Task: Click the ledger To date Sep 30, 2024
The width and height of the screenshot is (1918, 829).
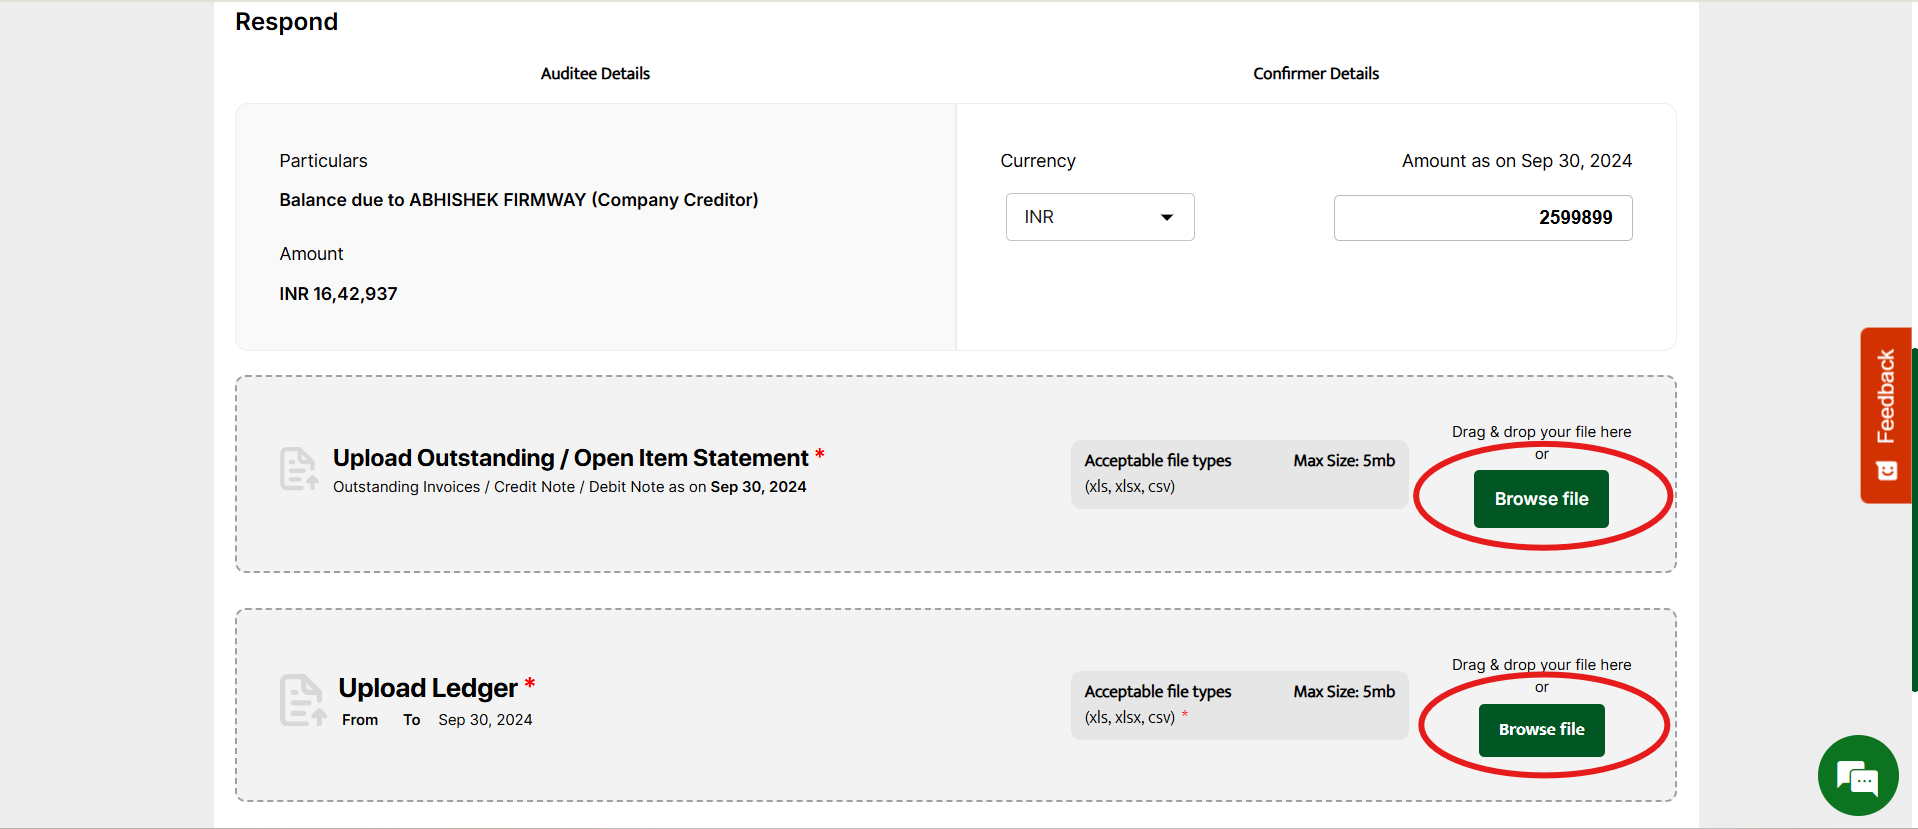Action: tap(485, 720)
